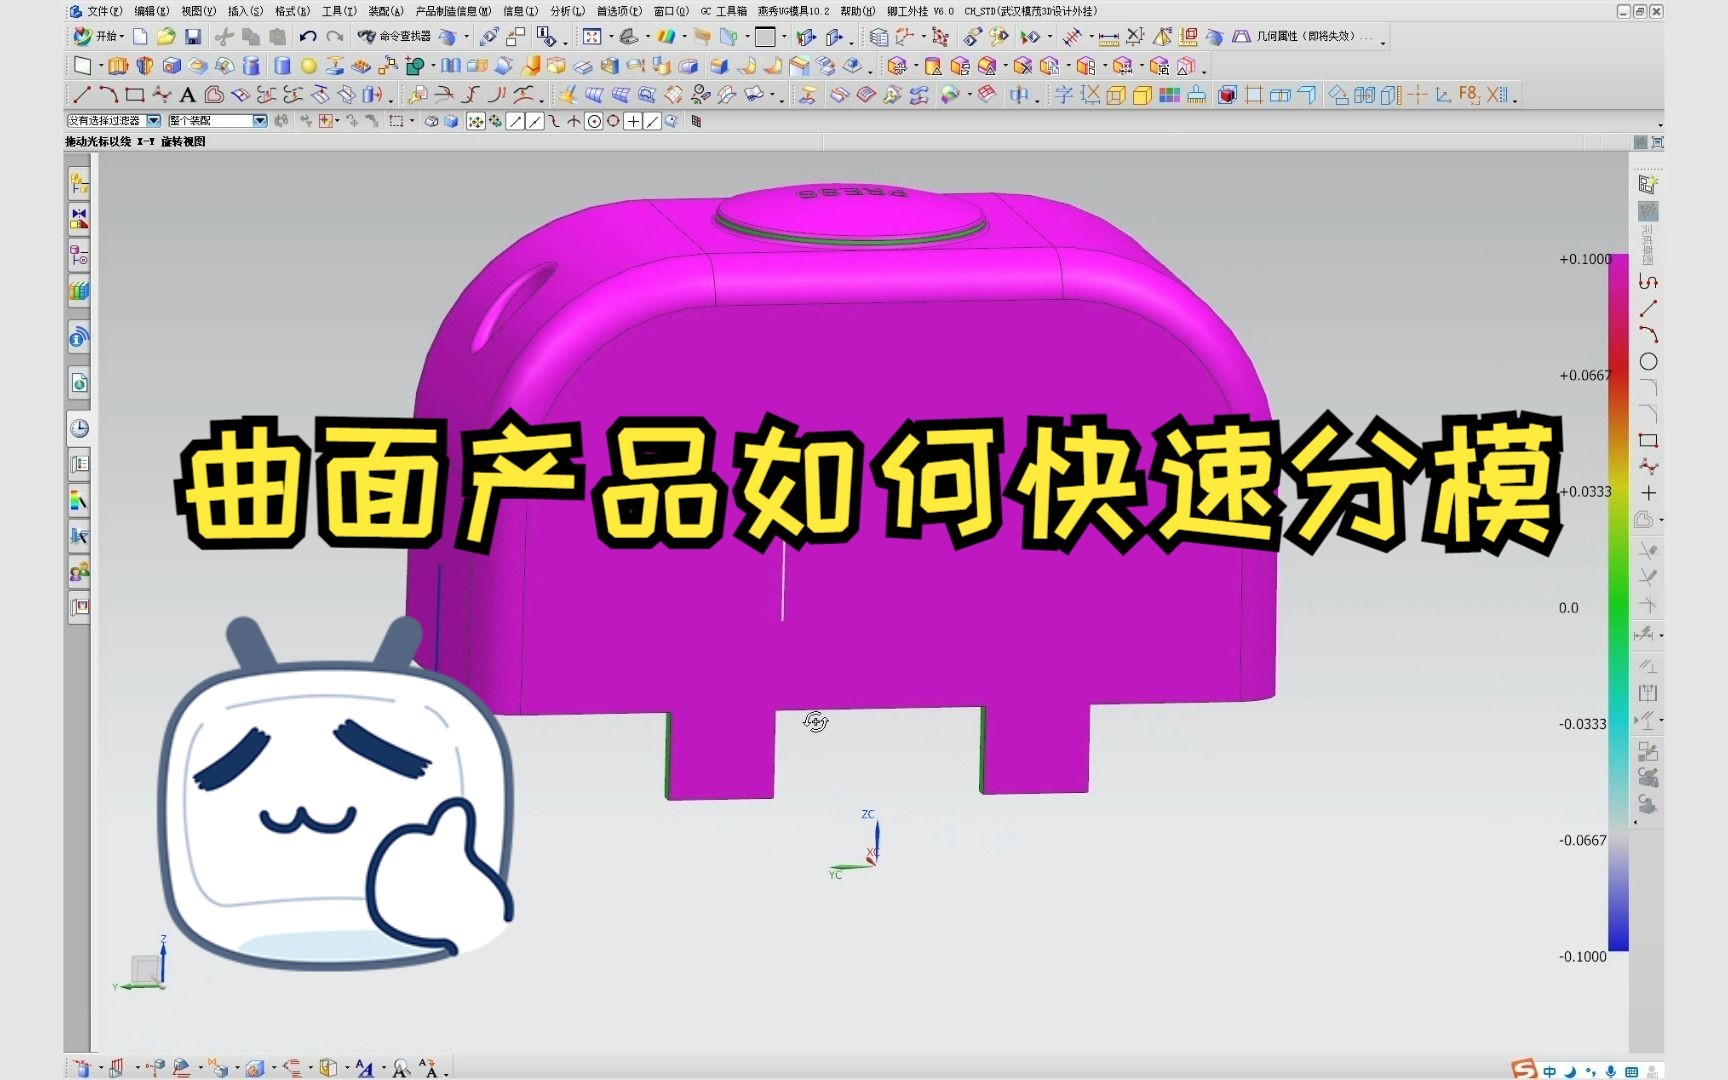Expand the 开始 start menu arrow

tap(122, 37)
